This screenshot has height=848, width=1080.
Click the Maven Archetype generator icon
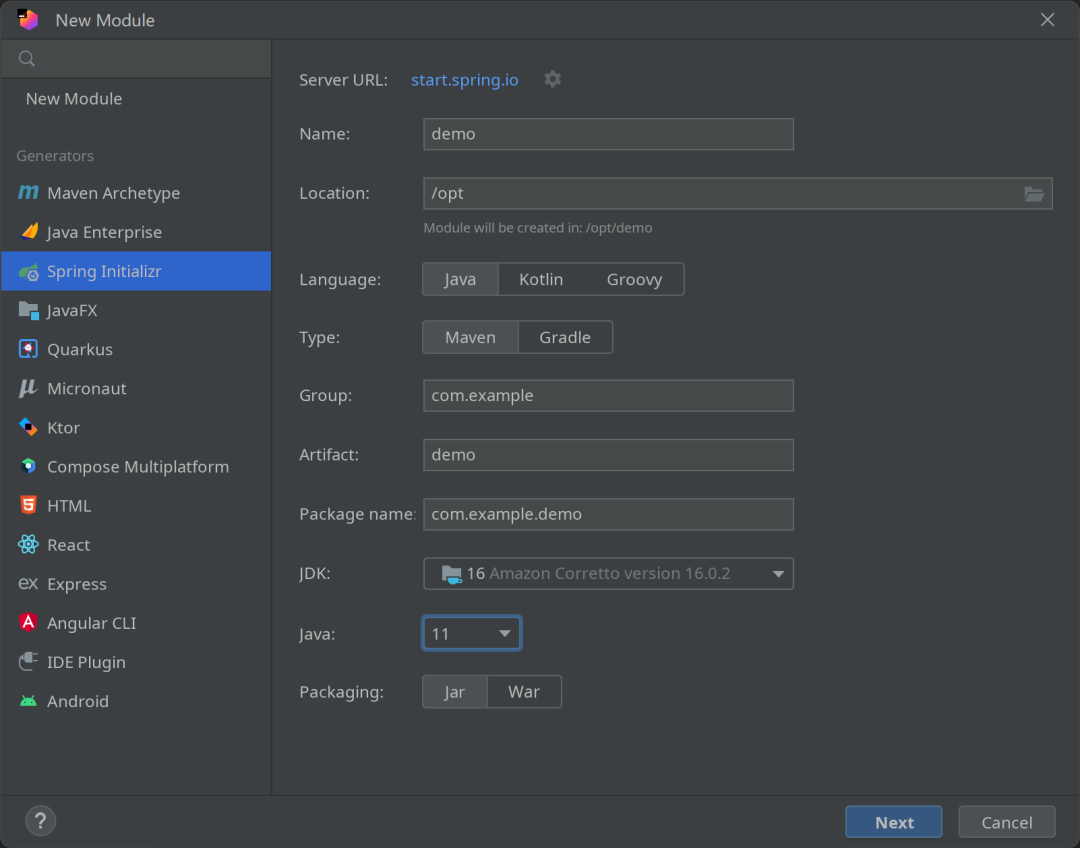coord(28,193)
